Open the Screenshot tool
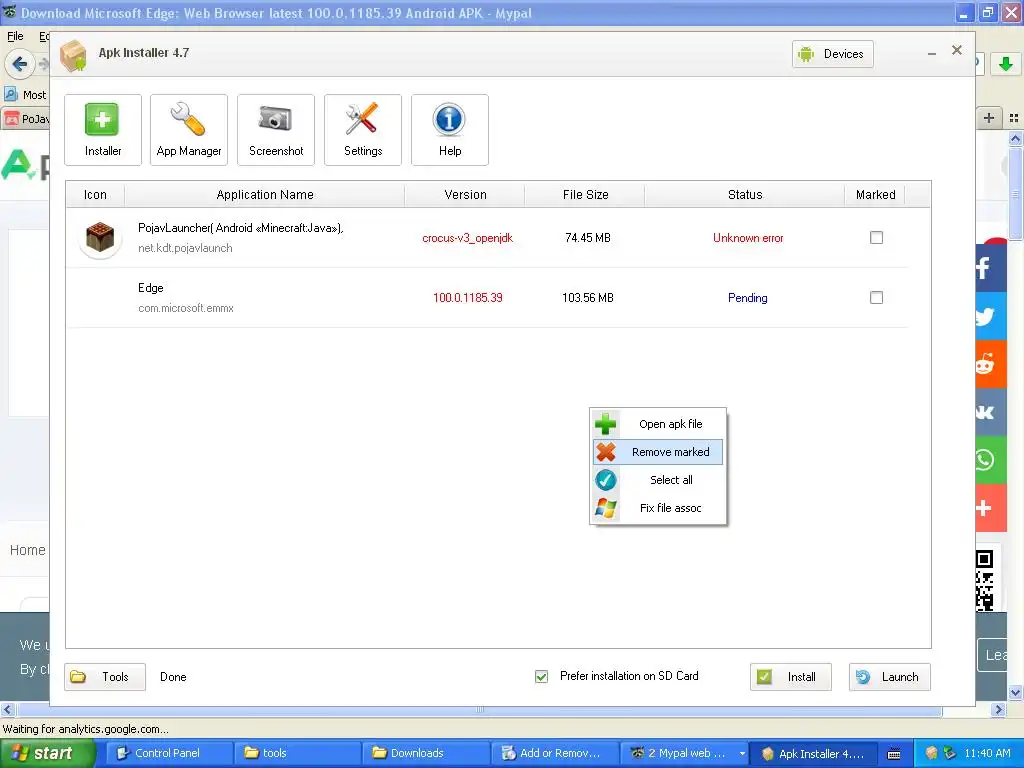The width and height of the screenshot is (1024, 768). [x=276, y=130]
